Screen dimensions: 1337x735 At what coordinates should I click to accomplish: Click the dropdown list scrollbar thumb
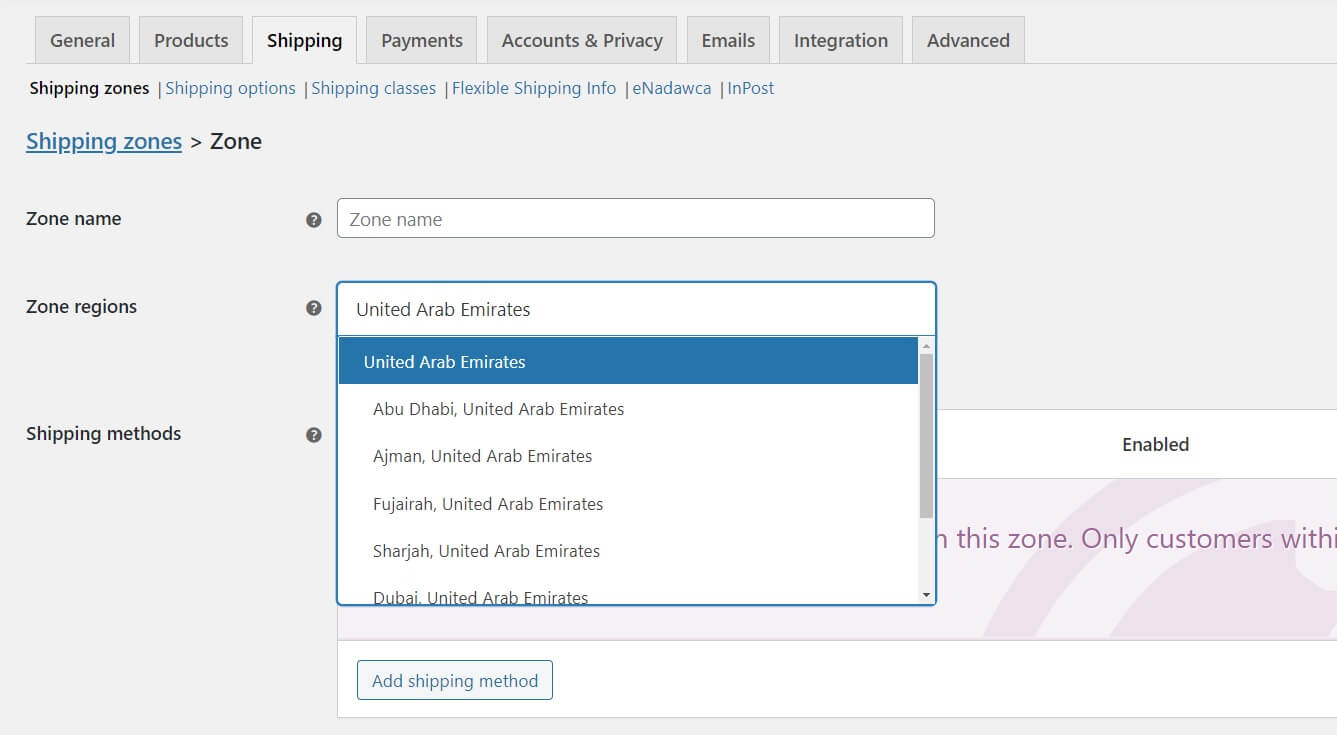pyautogui.click(x=926, y=436)
